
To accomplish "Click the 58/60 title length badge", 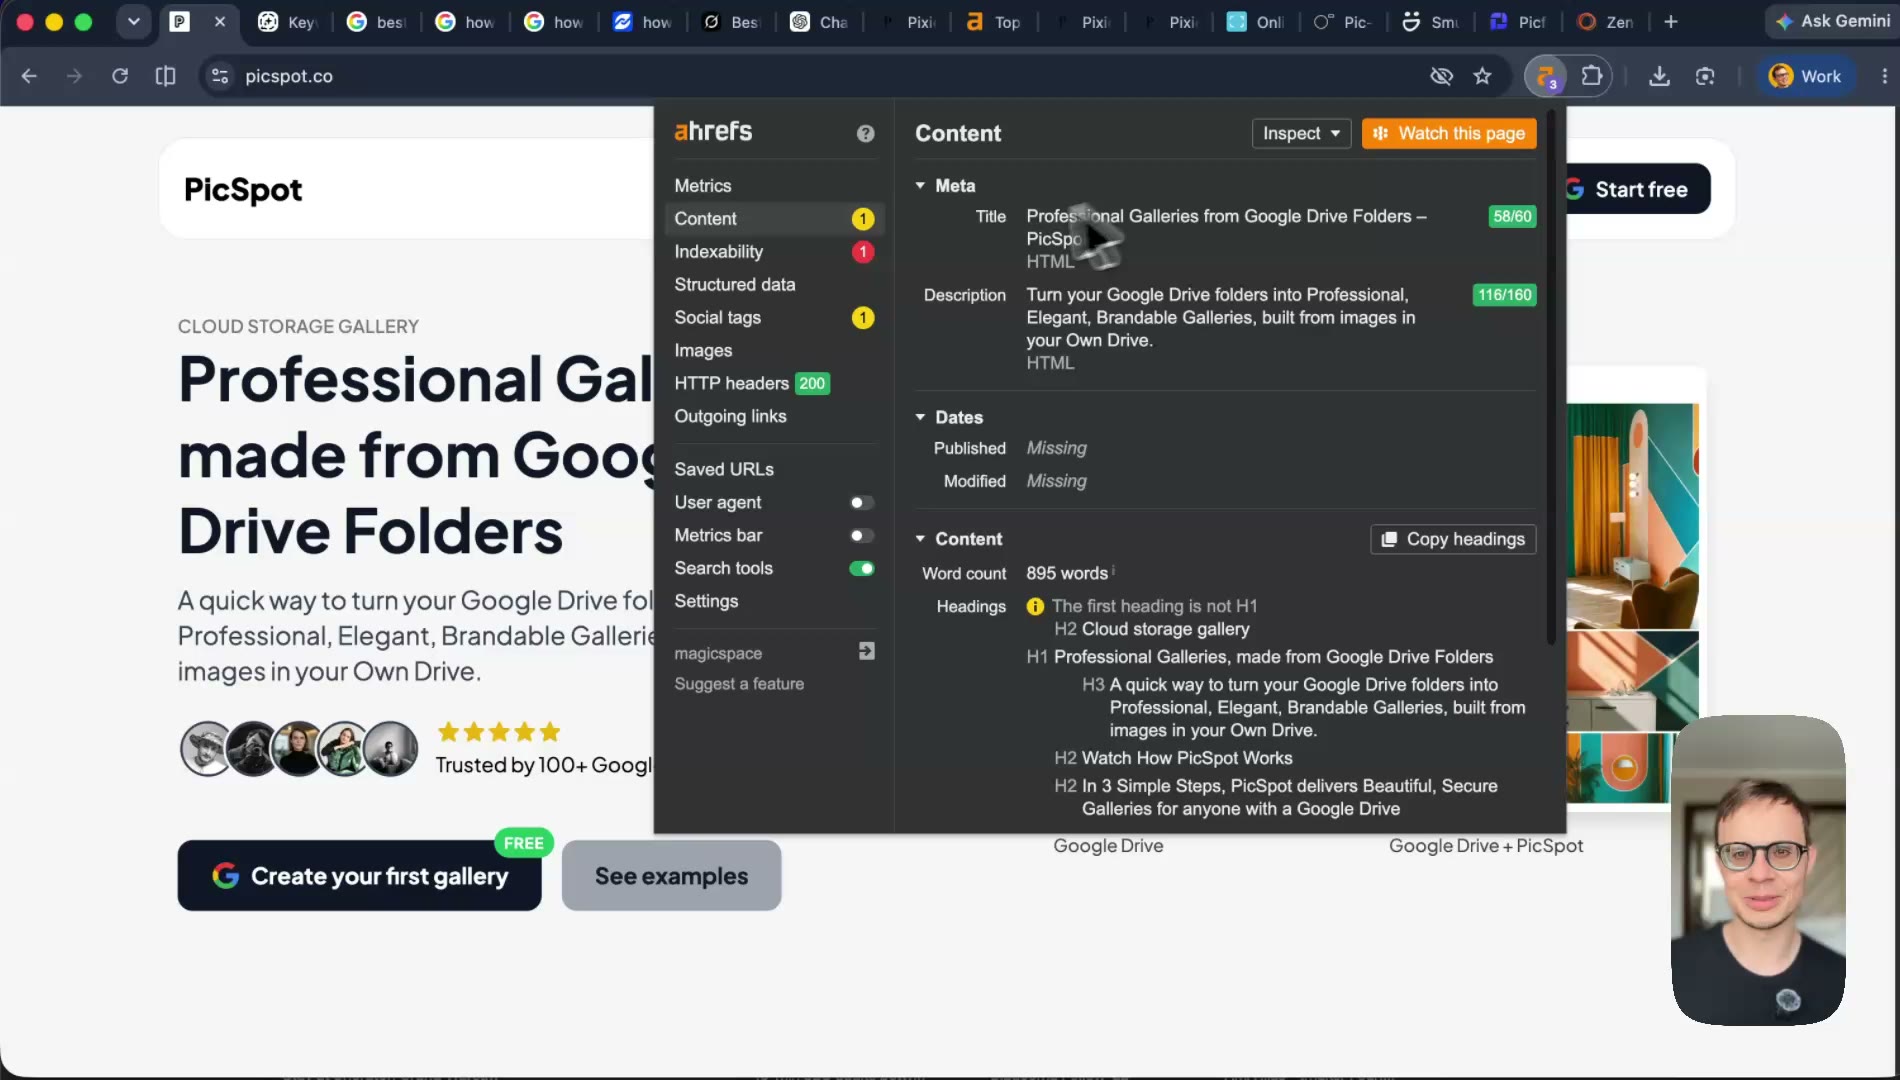I will [x=1512, y=216].
